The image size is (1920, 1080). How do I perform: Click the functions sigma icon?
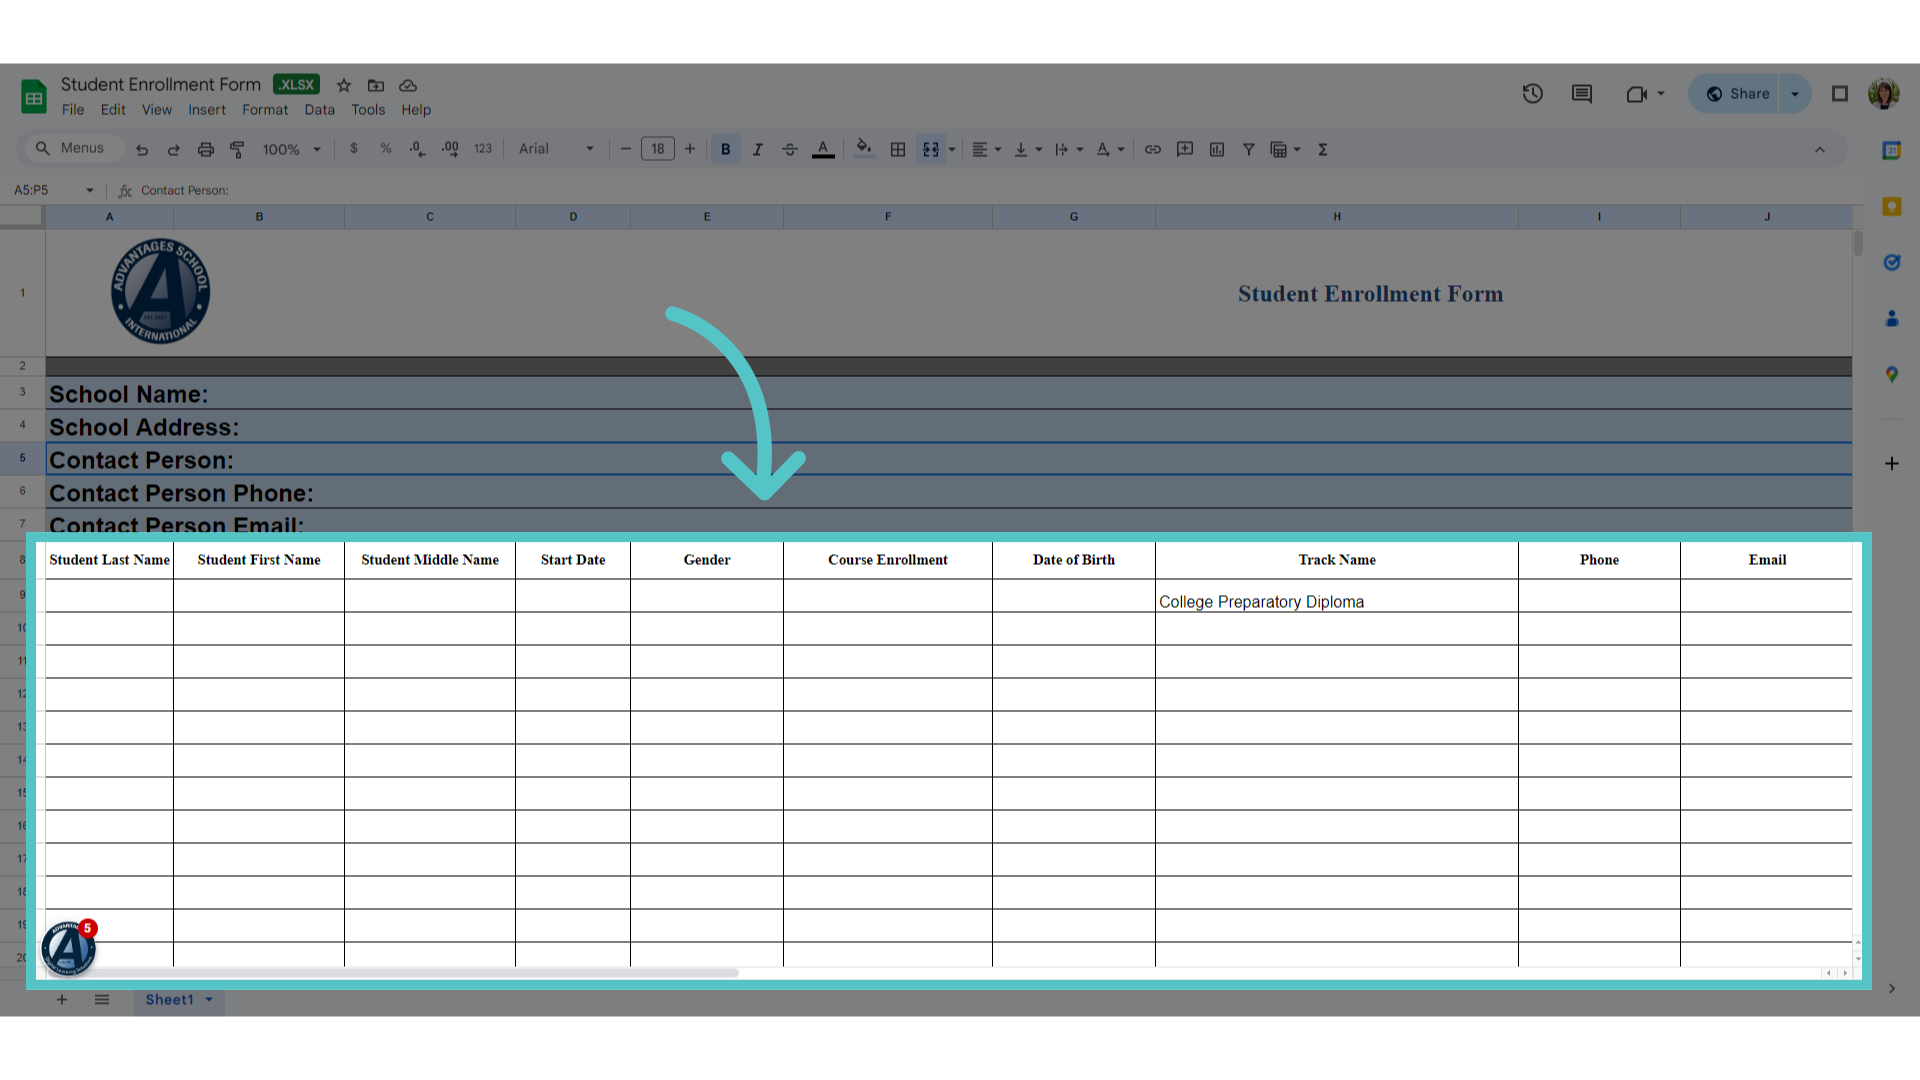[x=1322, y=149]
